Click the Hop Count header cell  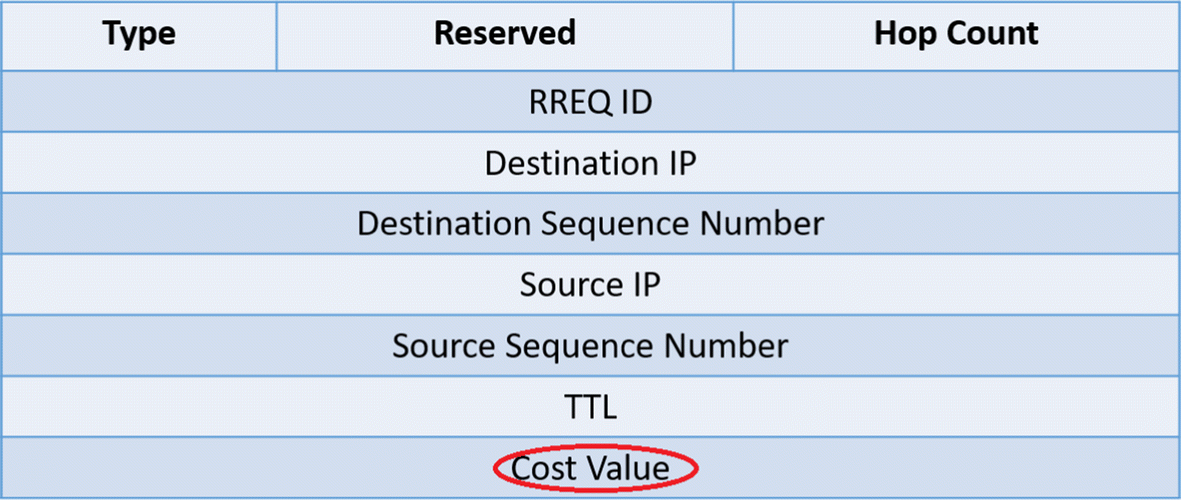(956, 35)
